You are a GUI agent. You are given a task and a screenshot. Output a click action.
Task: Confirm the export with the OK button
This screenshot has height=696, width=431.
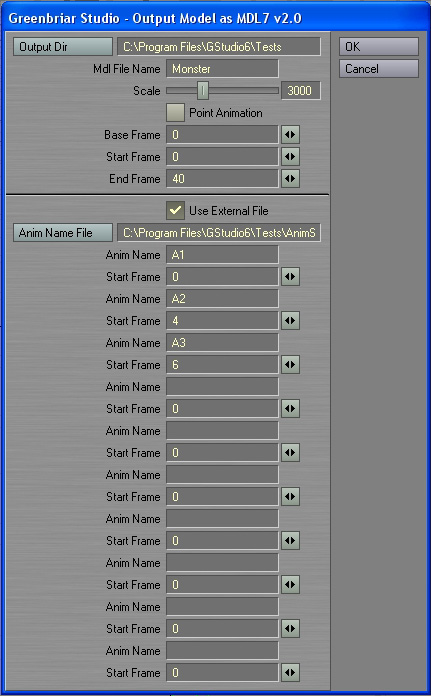point(379,47)
